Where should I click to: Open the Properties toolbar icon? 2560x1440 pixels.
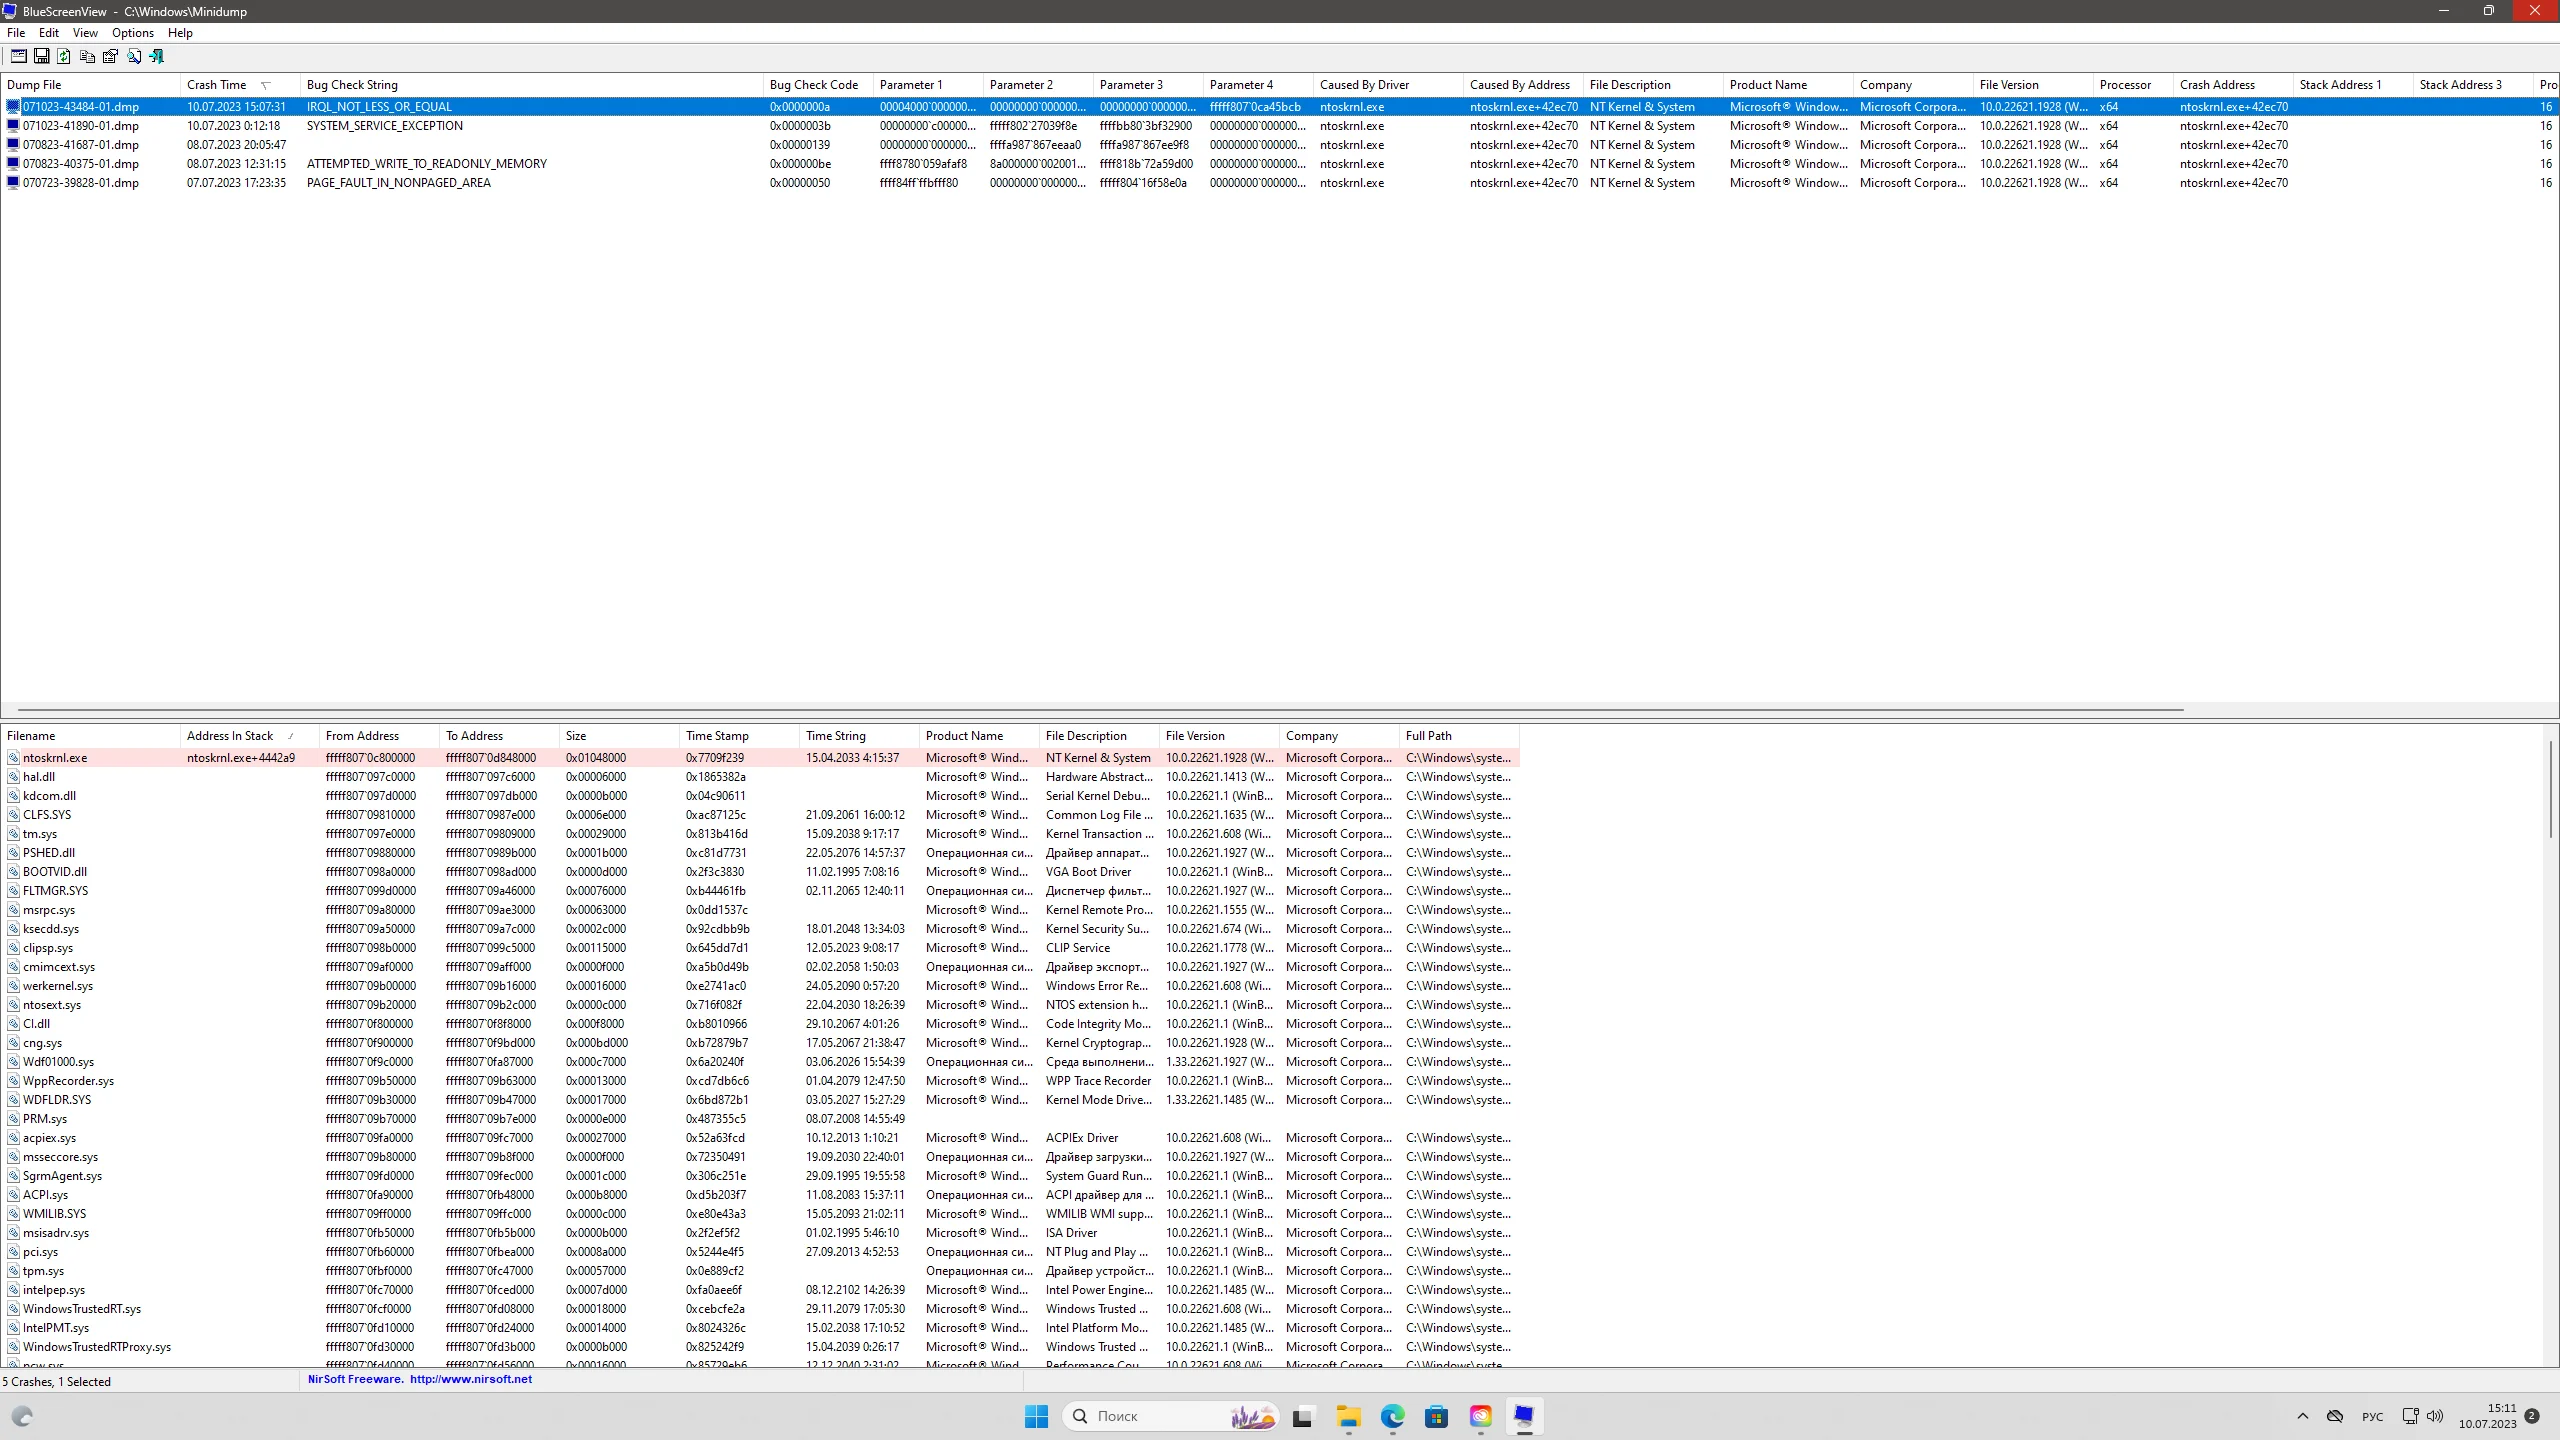(x=110, y=57)
